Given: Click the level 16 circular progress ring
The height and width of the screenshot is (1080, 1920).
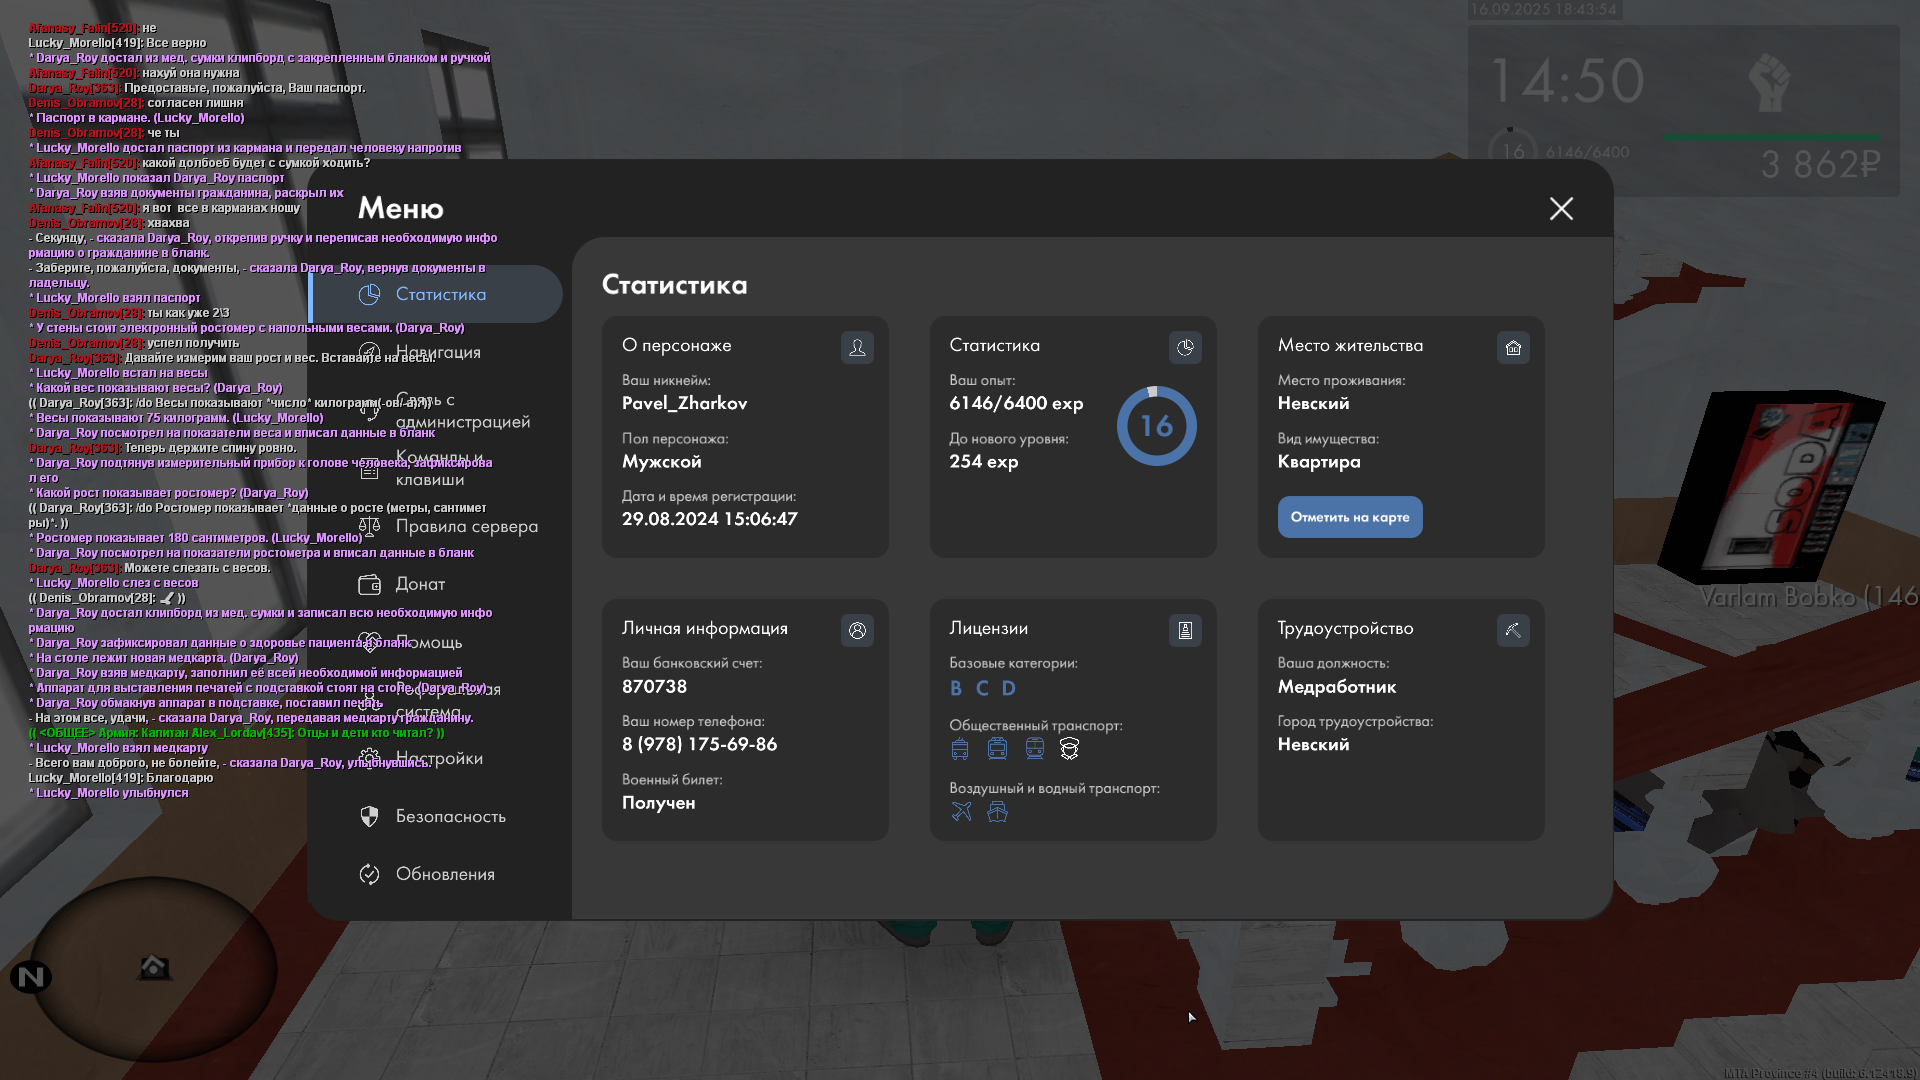Looking at the screenshot, I should coord(1156,426).
